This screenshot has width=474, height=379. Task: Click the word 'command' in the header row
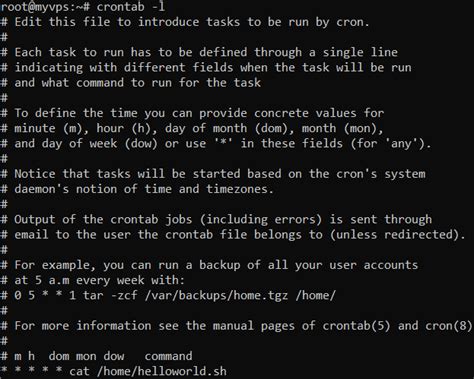[x=168, y=356]
